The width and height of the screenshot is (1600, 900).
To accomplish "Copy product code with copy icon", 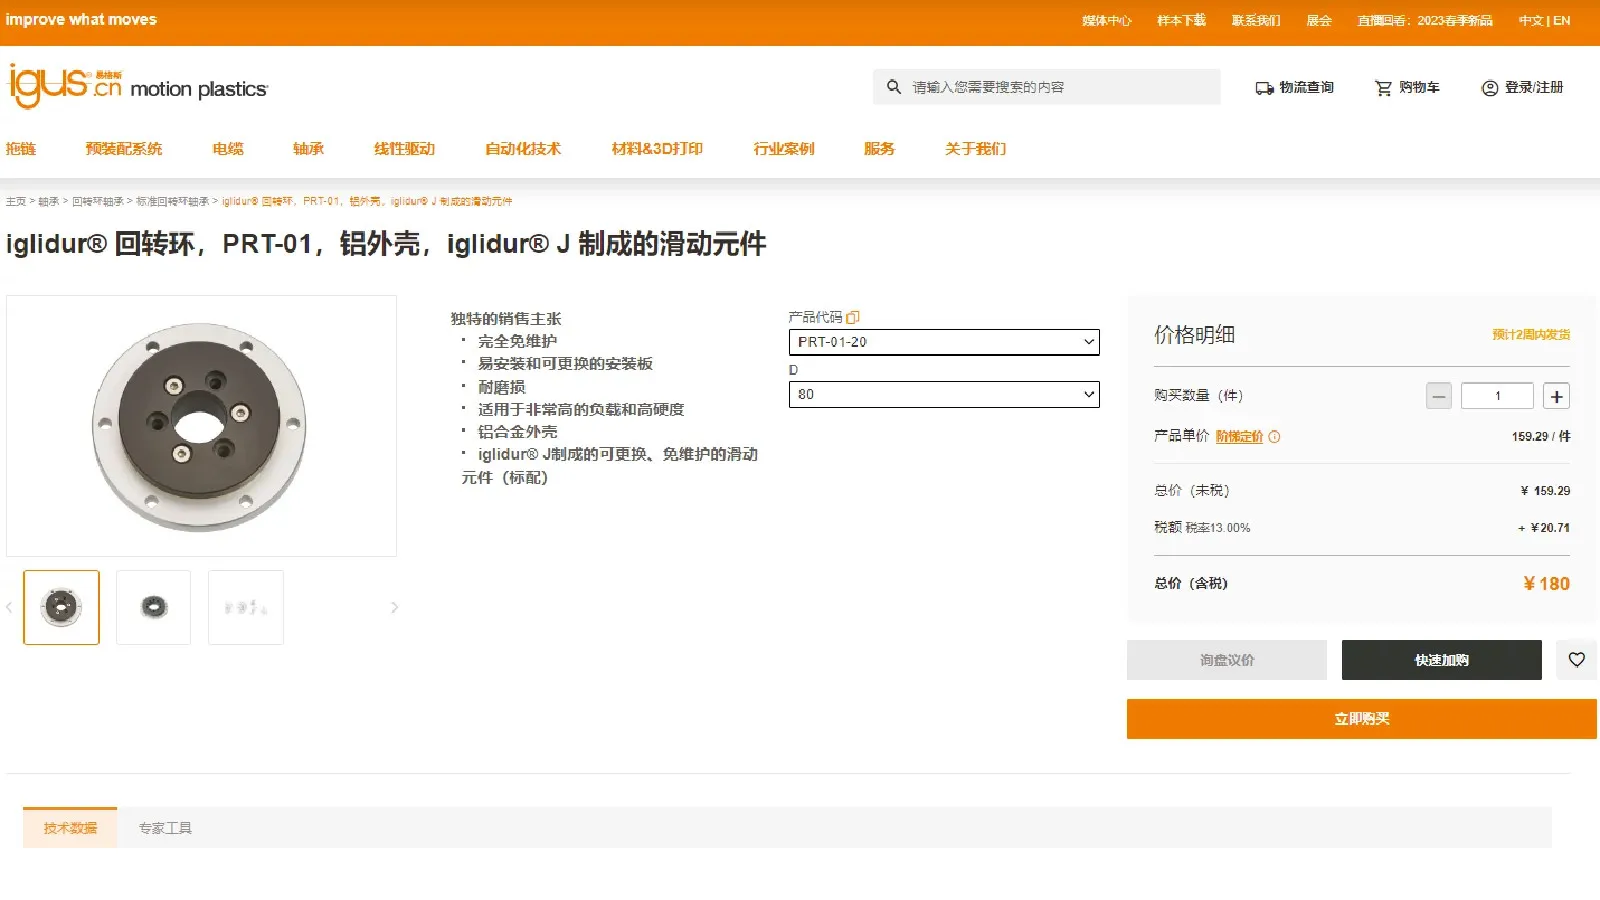I will [853, 317].
